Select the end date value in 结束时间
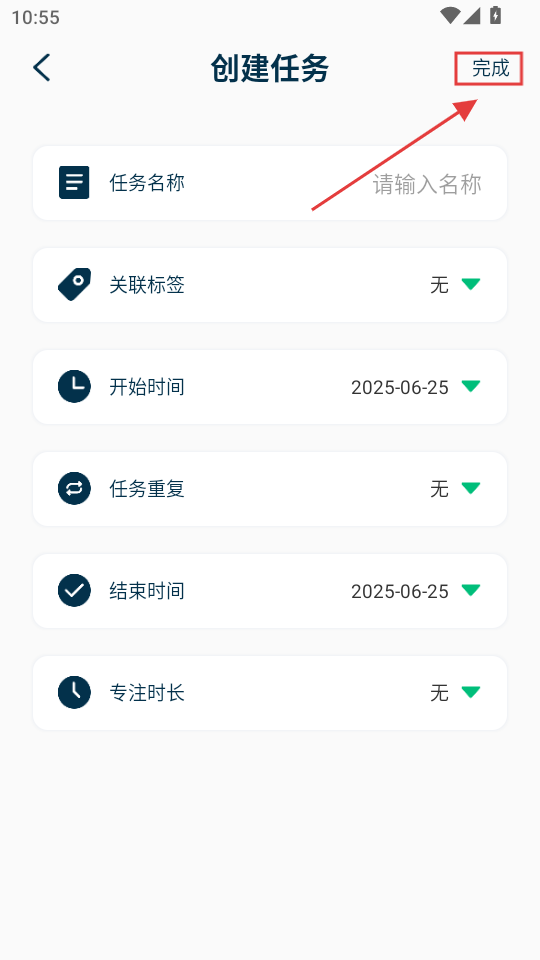The image size is (540, 960). [x=400, y=591]
